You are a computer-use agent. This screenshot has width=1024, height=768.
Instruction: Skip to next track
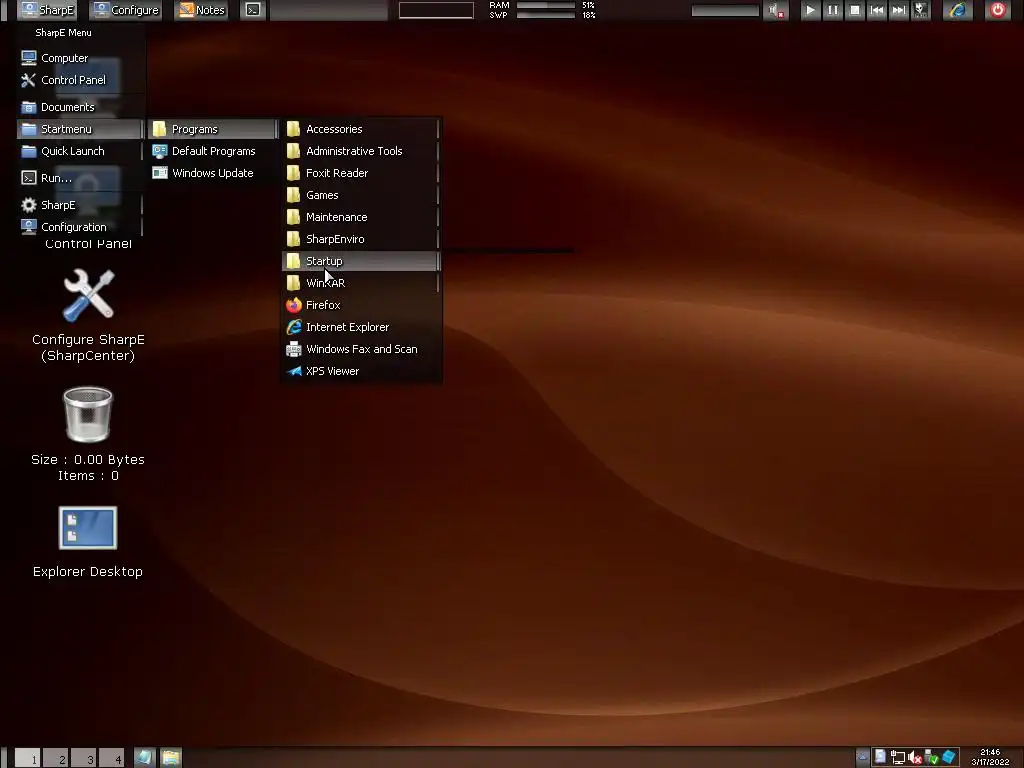click(899, 10)
